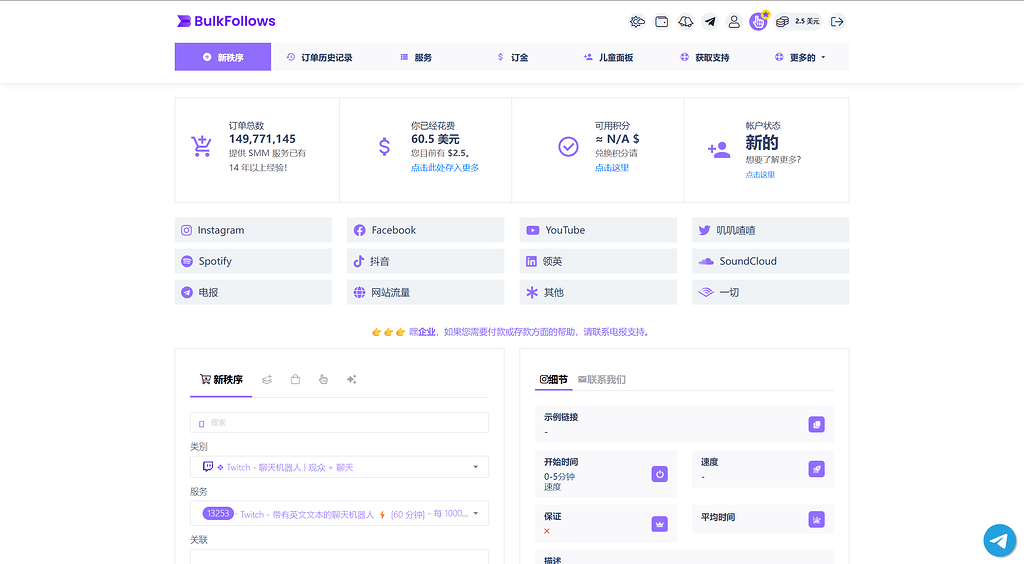This screenshot has width=1024, height=564.
Task: Select the 新秩序 menu in navigation bar
Action: coord(223,57)
